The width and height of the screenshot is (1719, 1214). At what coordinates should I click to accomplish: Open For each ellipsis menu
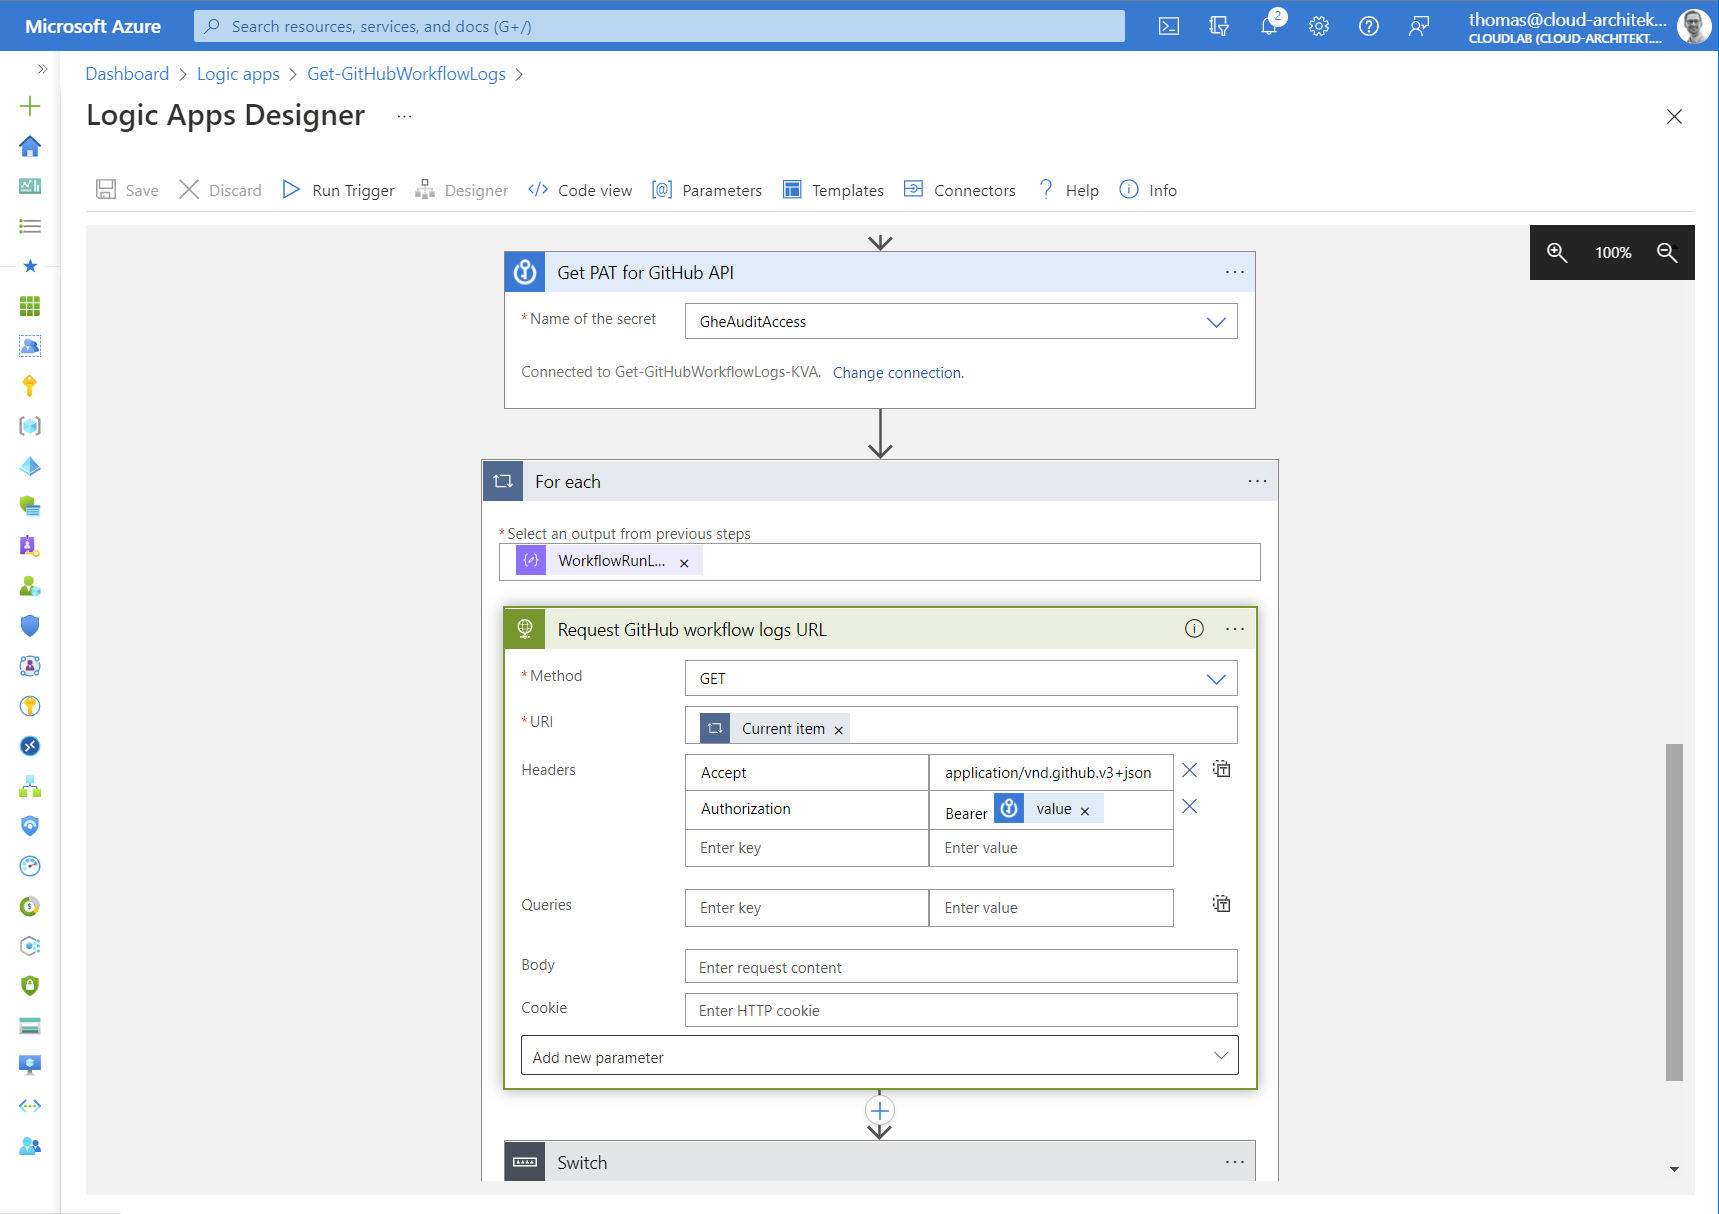[1257, 481]
